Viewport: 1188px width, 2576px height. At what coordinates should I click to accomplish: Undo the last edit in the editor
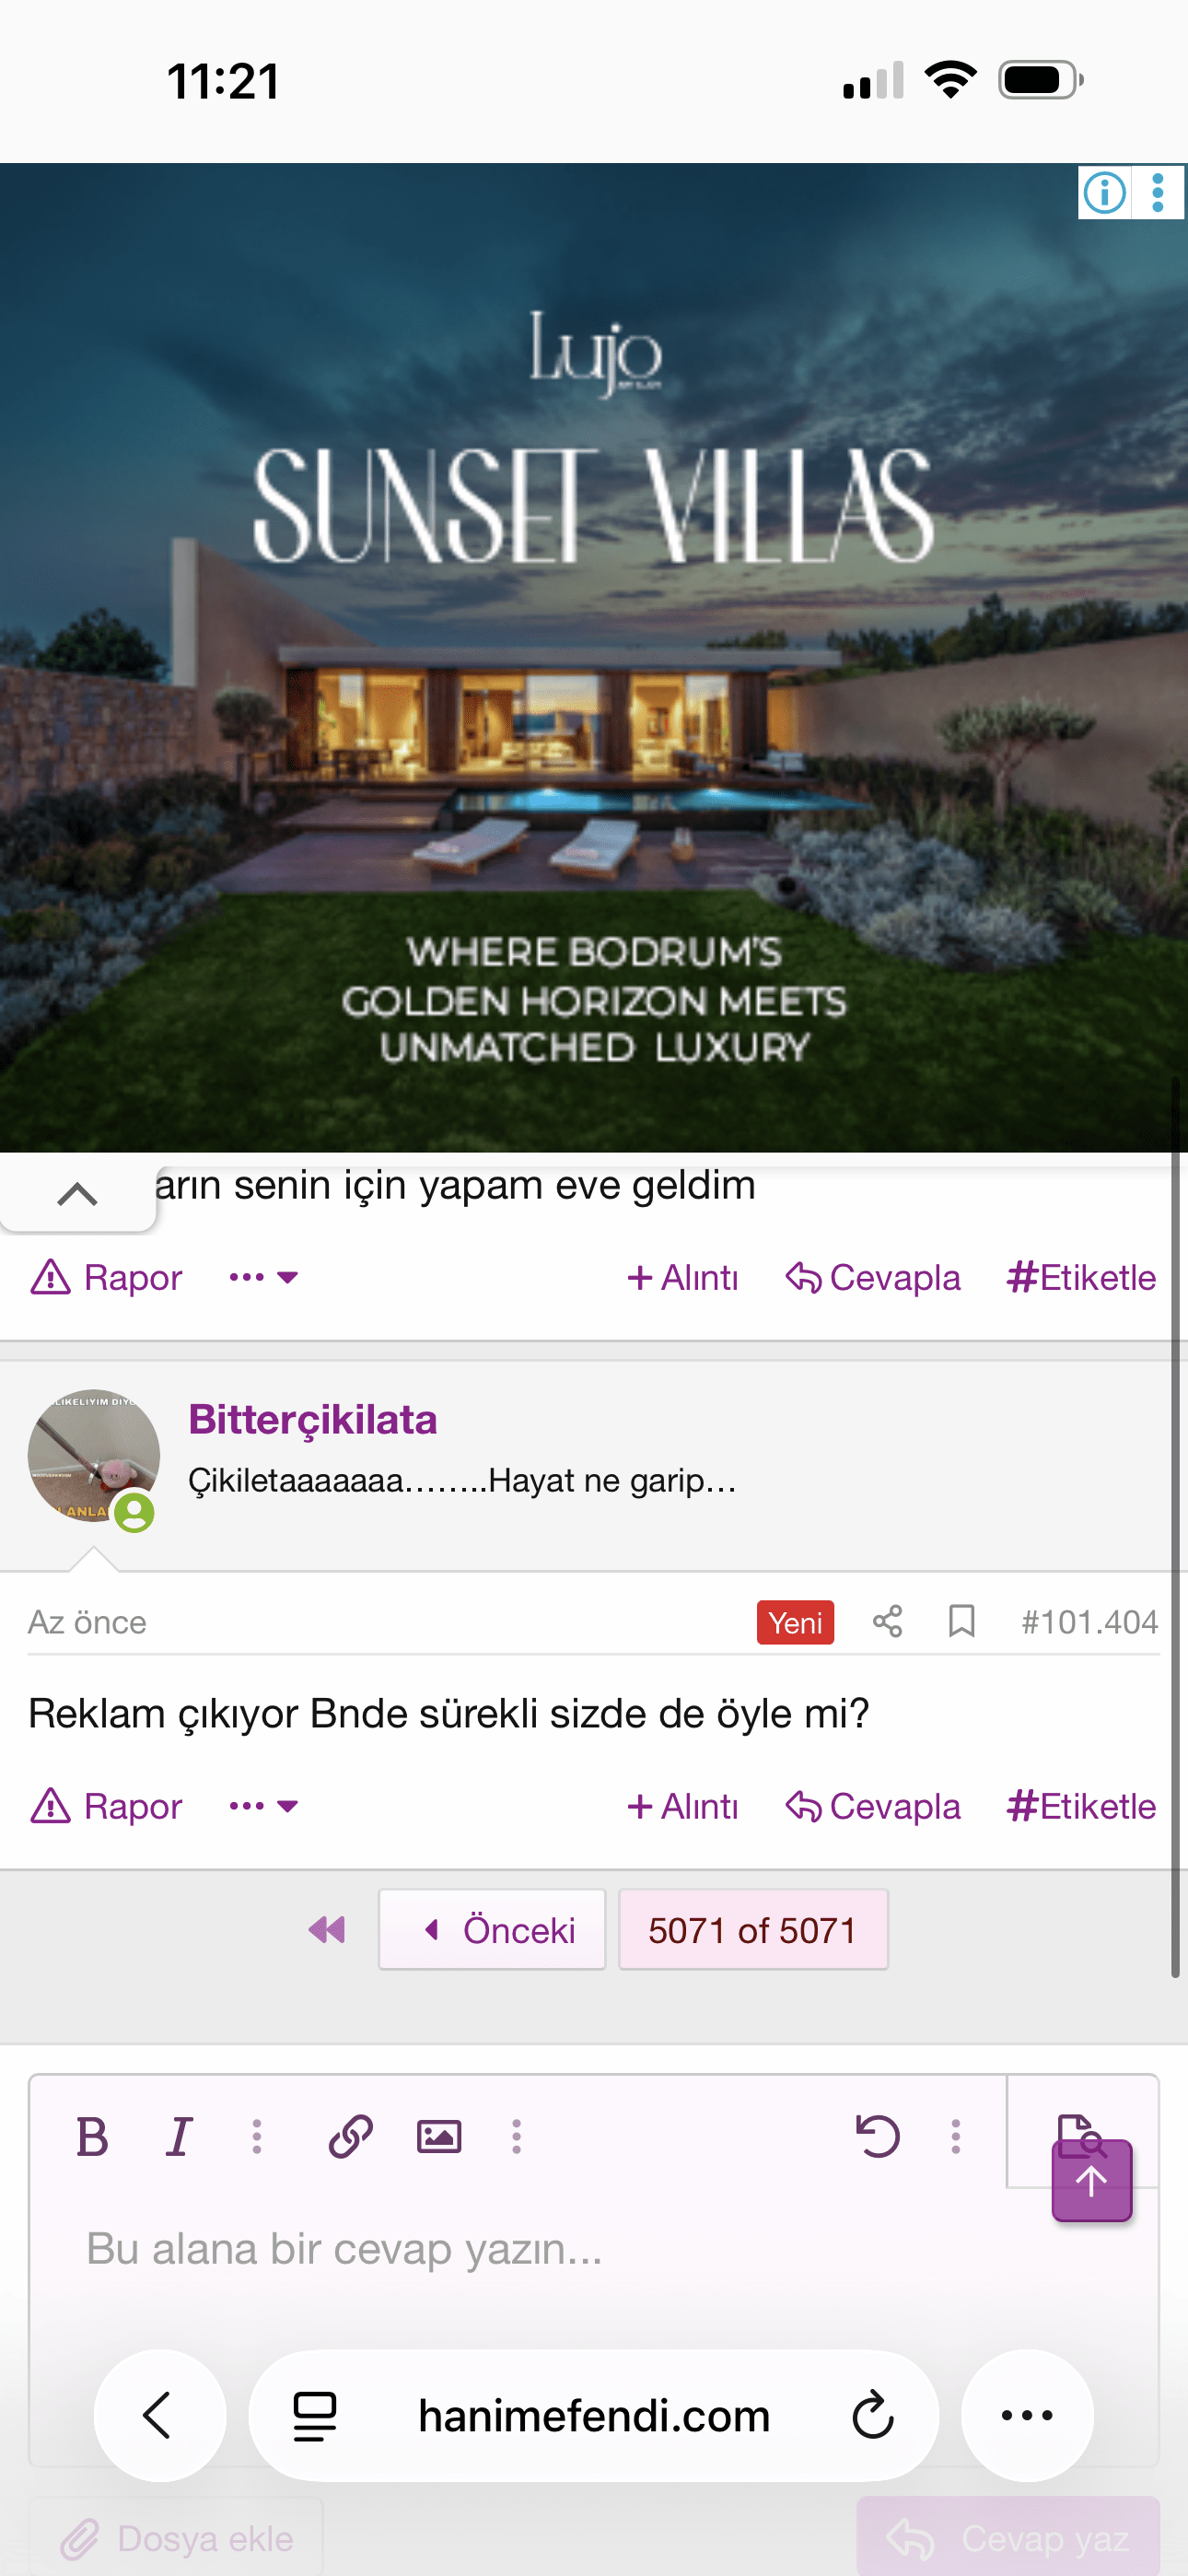878,2137
